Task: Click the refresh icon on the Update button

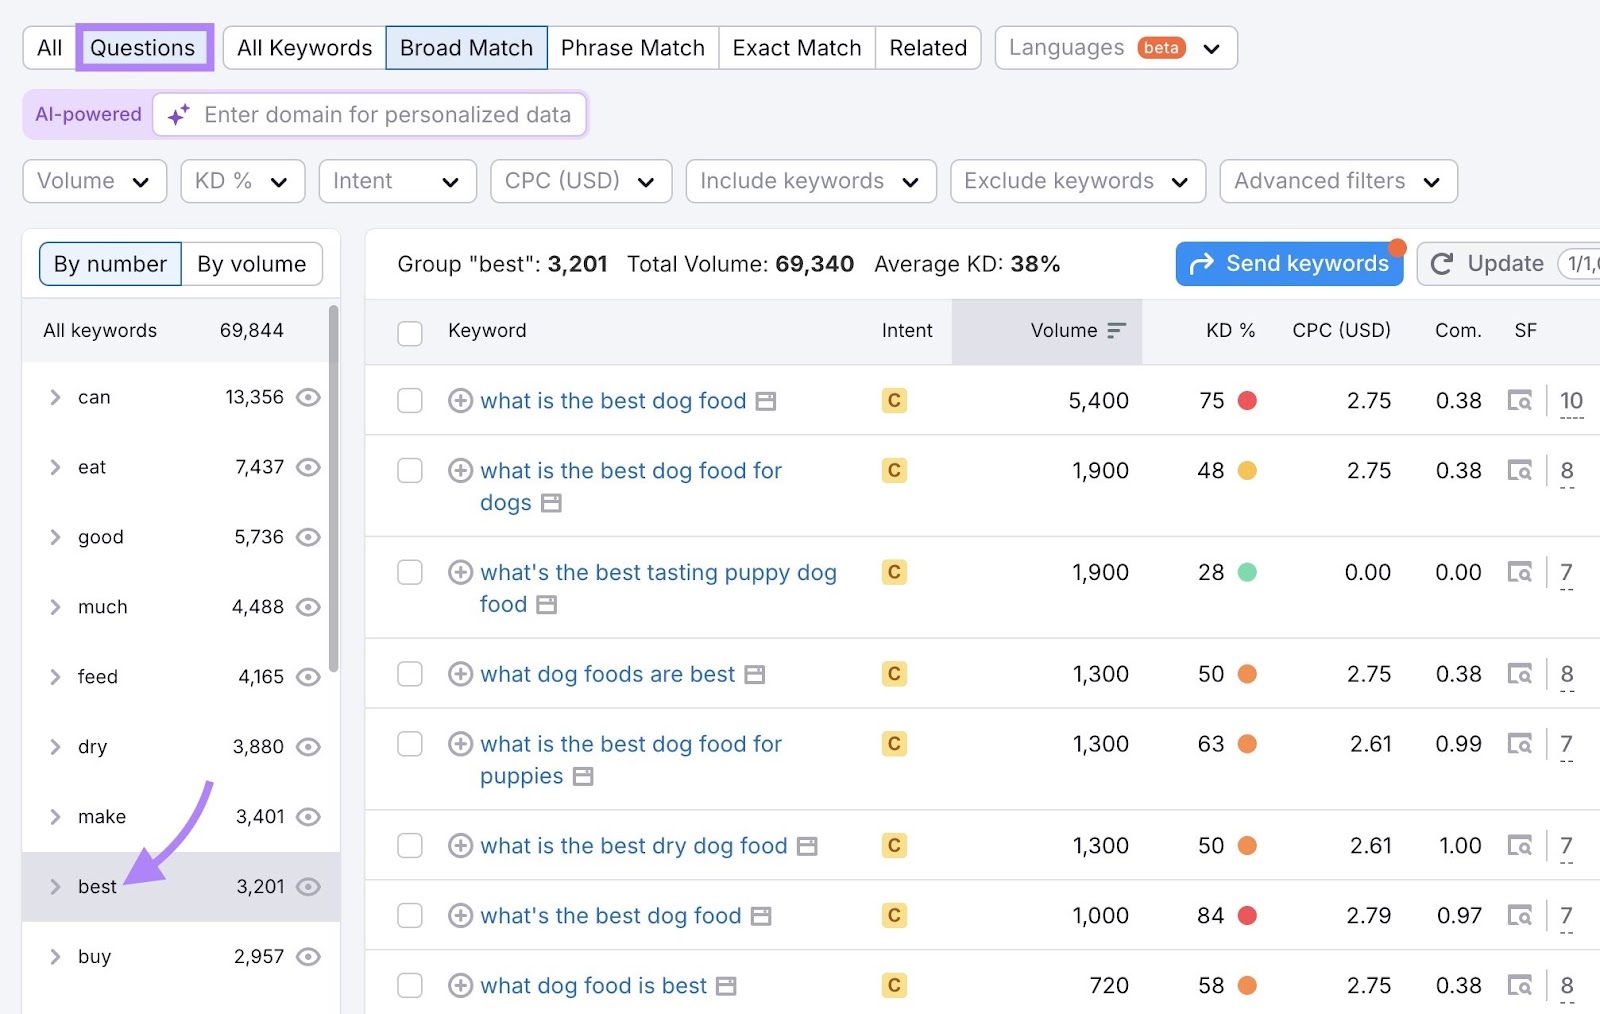Action: click(1440, 263)
